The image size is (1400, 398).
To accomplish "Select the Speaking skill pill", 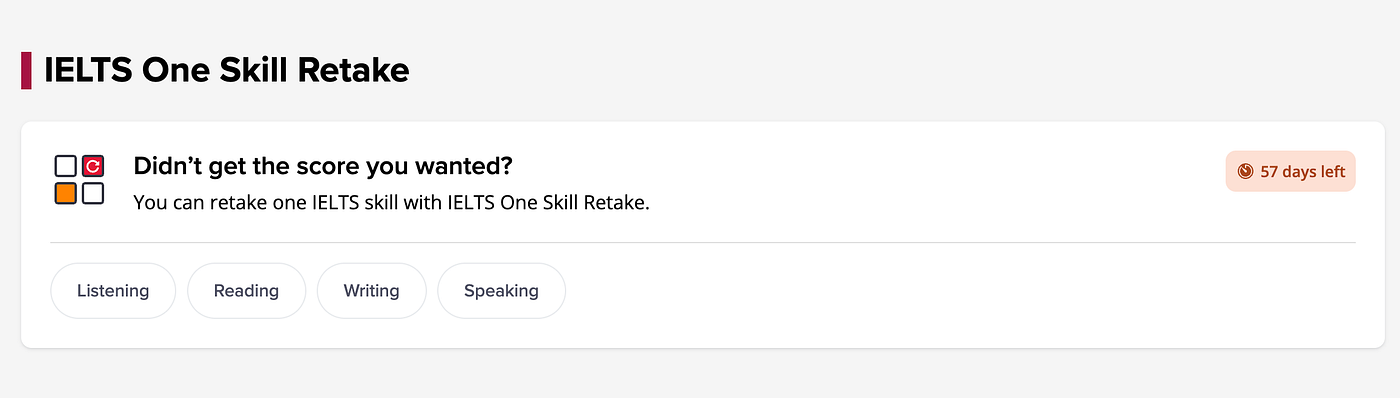I will [x=501, y=291].
